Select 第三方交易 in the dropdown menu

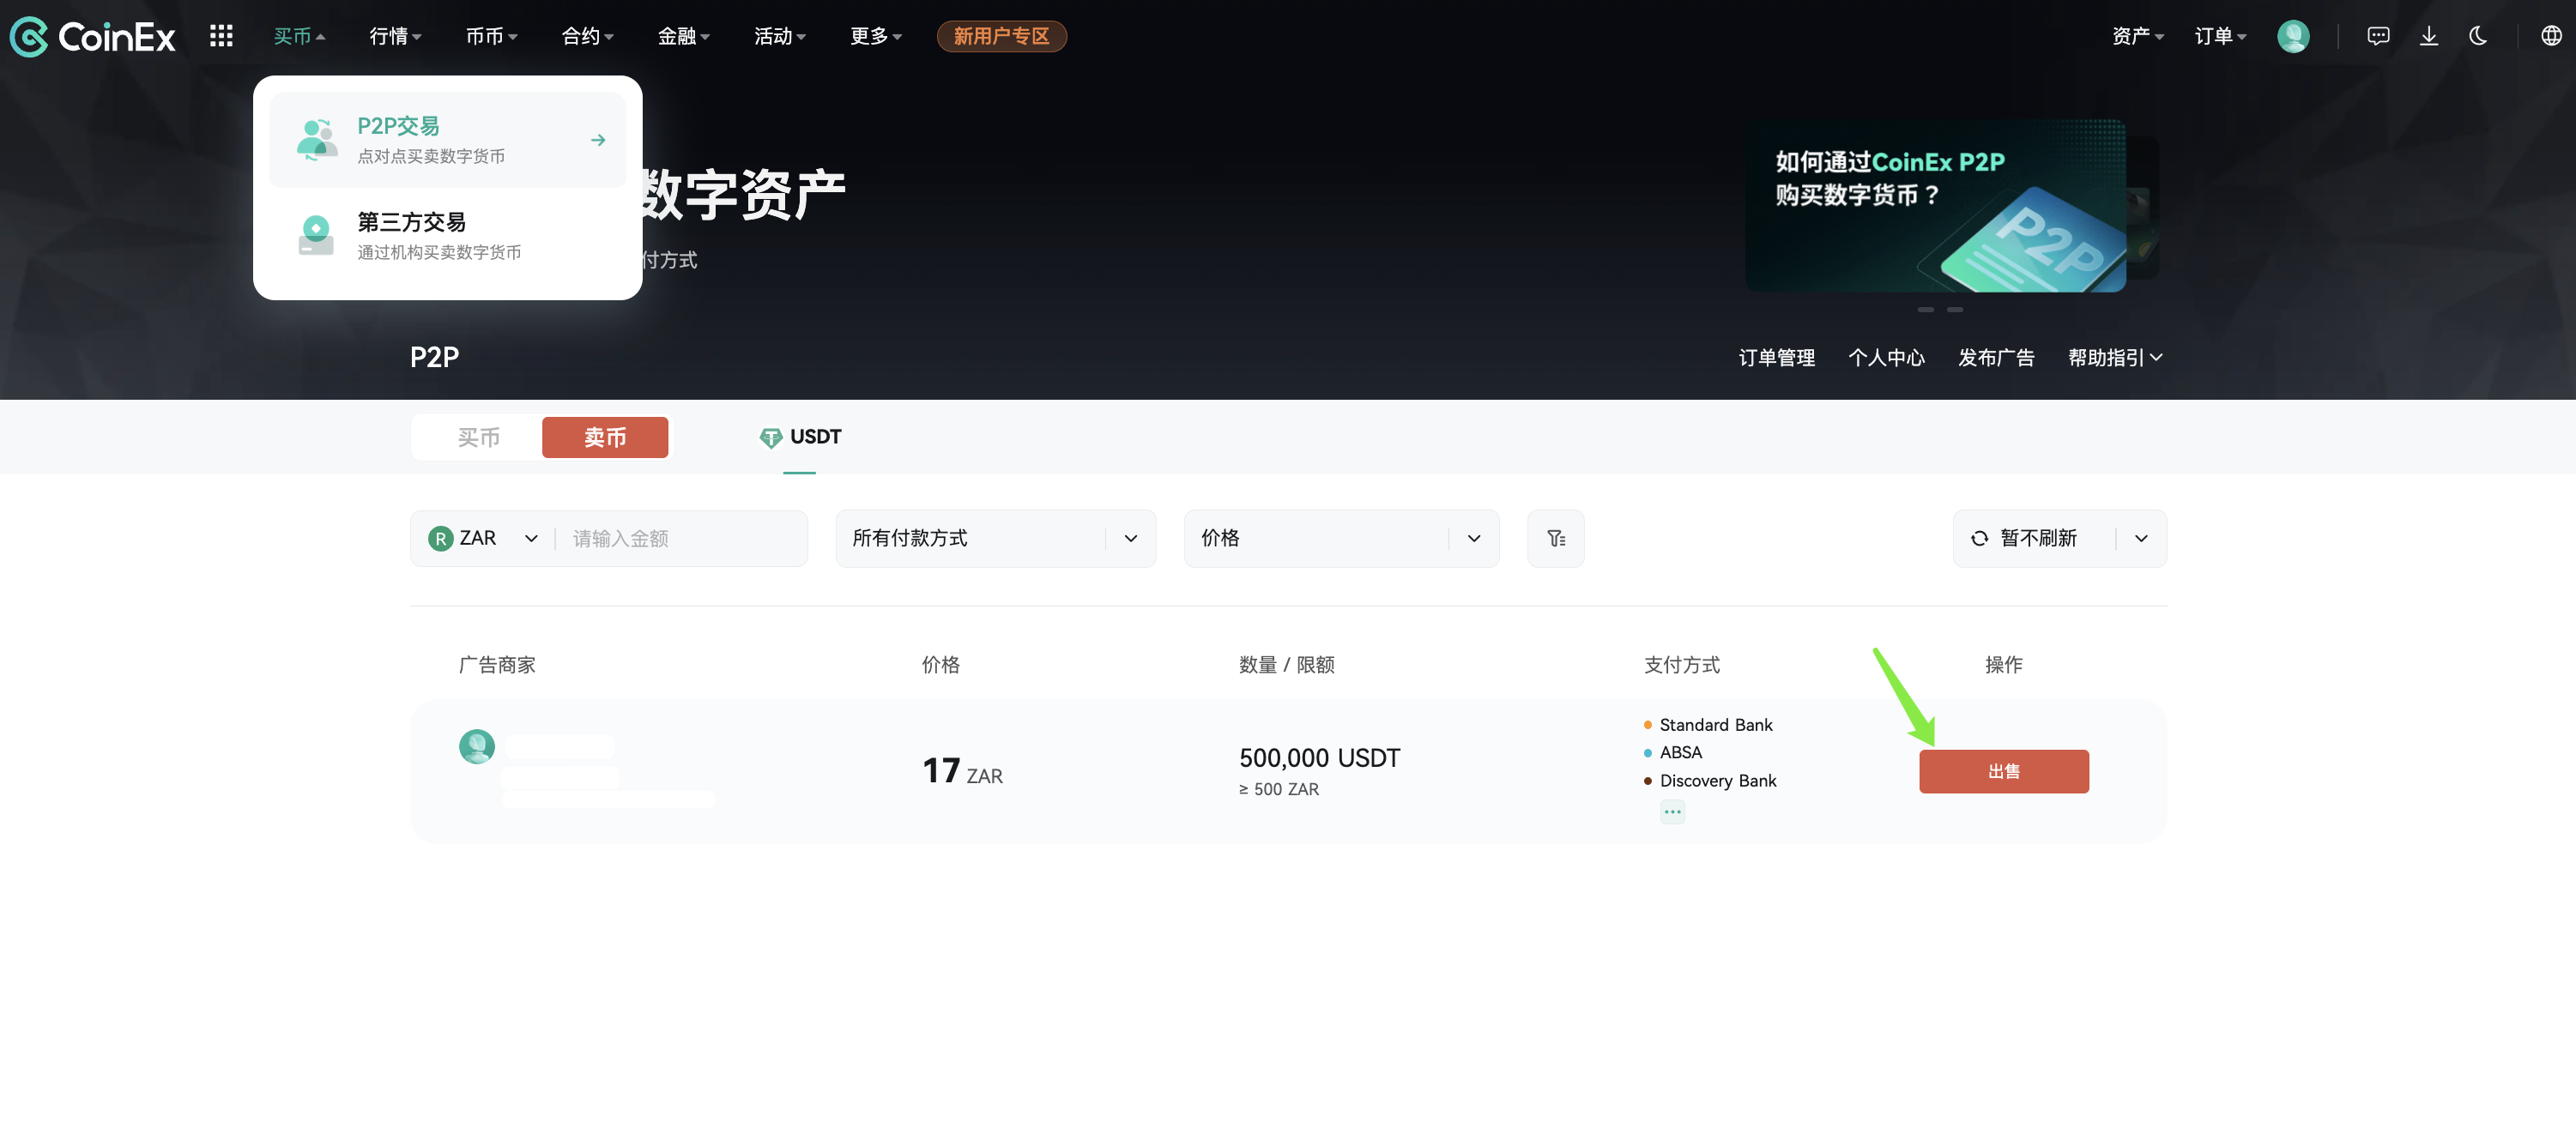coord(447,235)
